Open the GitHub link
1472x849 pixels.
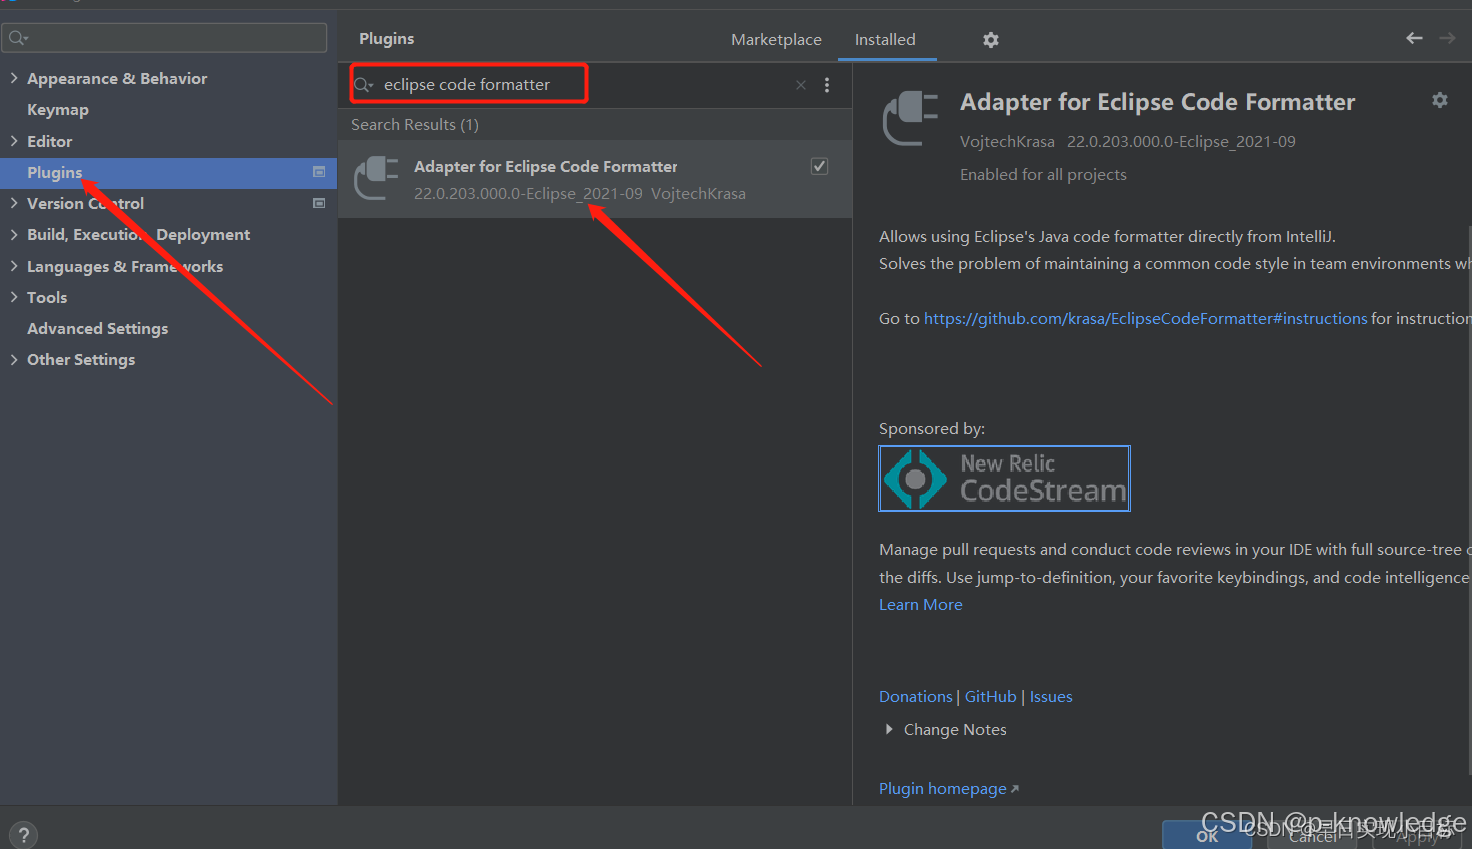990,696
